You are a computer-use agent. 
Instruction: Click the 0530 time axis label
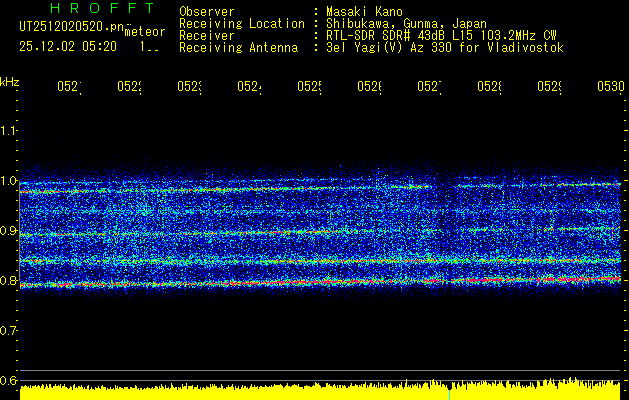(x=611, y=86)
